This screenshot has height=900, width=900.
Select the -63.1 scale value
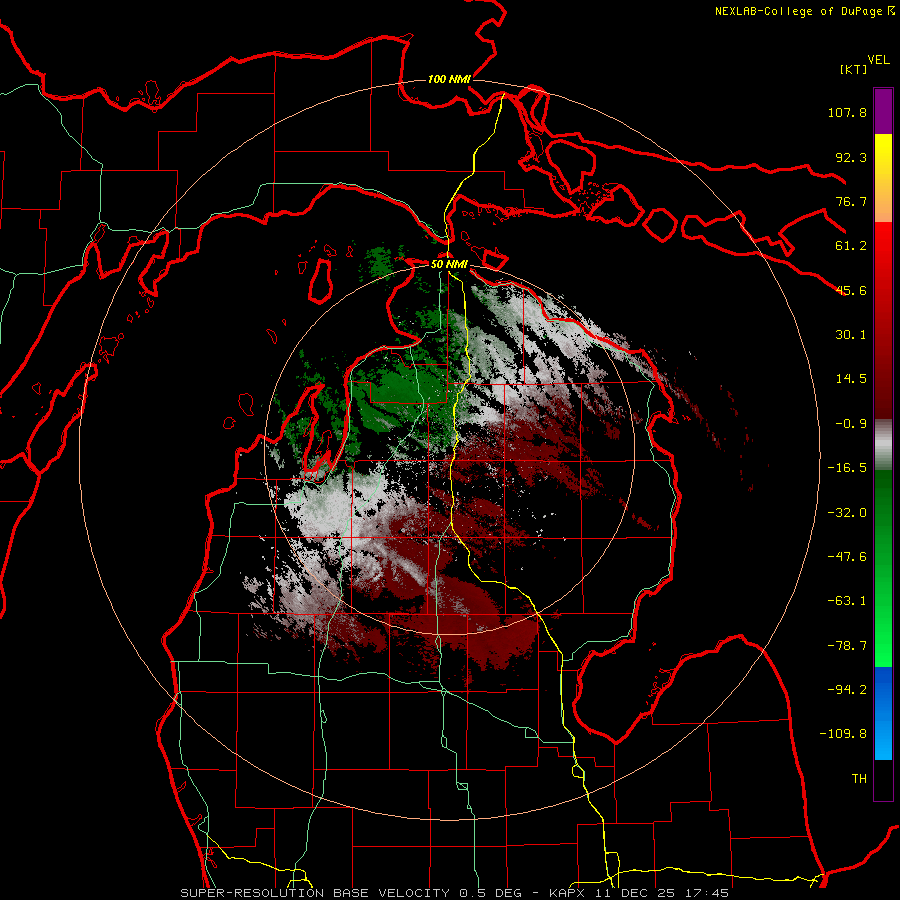(x=847, y=601)
